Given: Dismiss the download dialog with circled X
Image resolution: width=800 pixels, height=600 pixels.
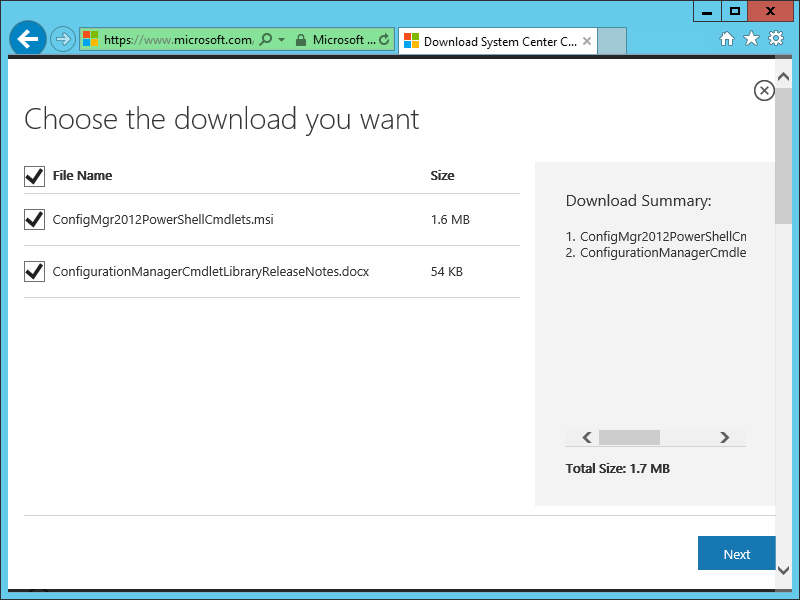Looking at the screenshot, I should [x=764, y=91].
